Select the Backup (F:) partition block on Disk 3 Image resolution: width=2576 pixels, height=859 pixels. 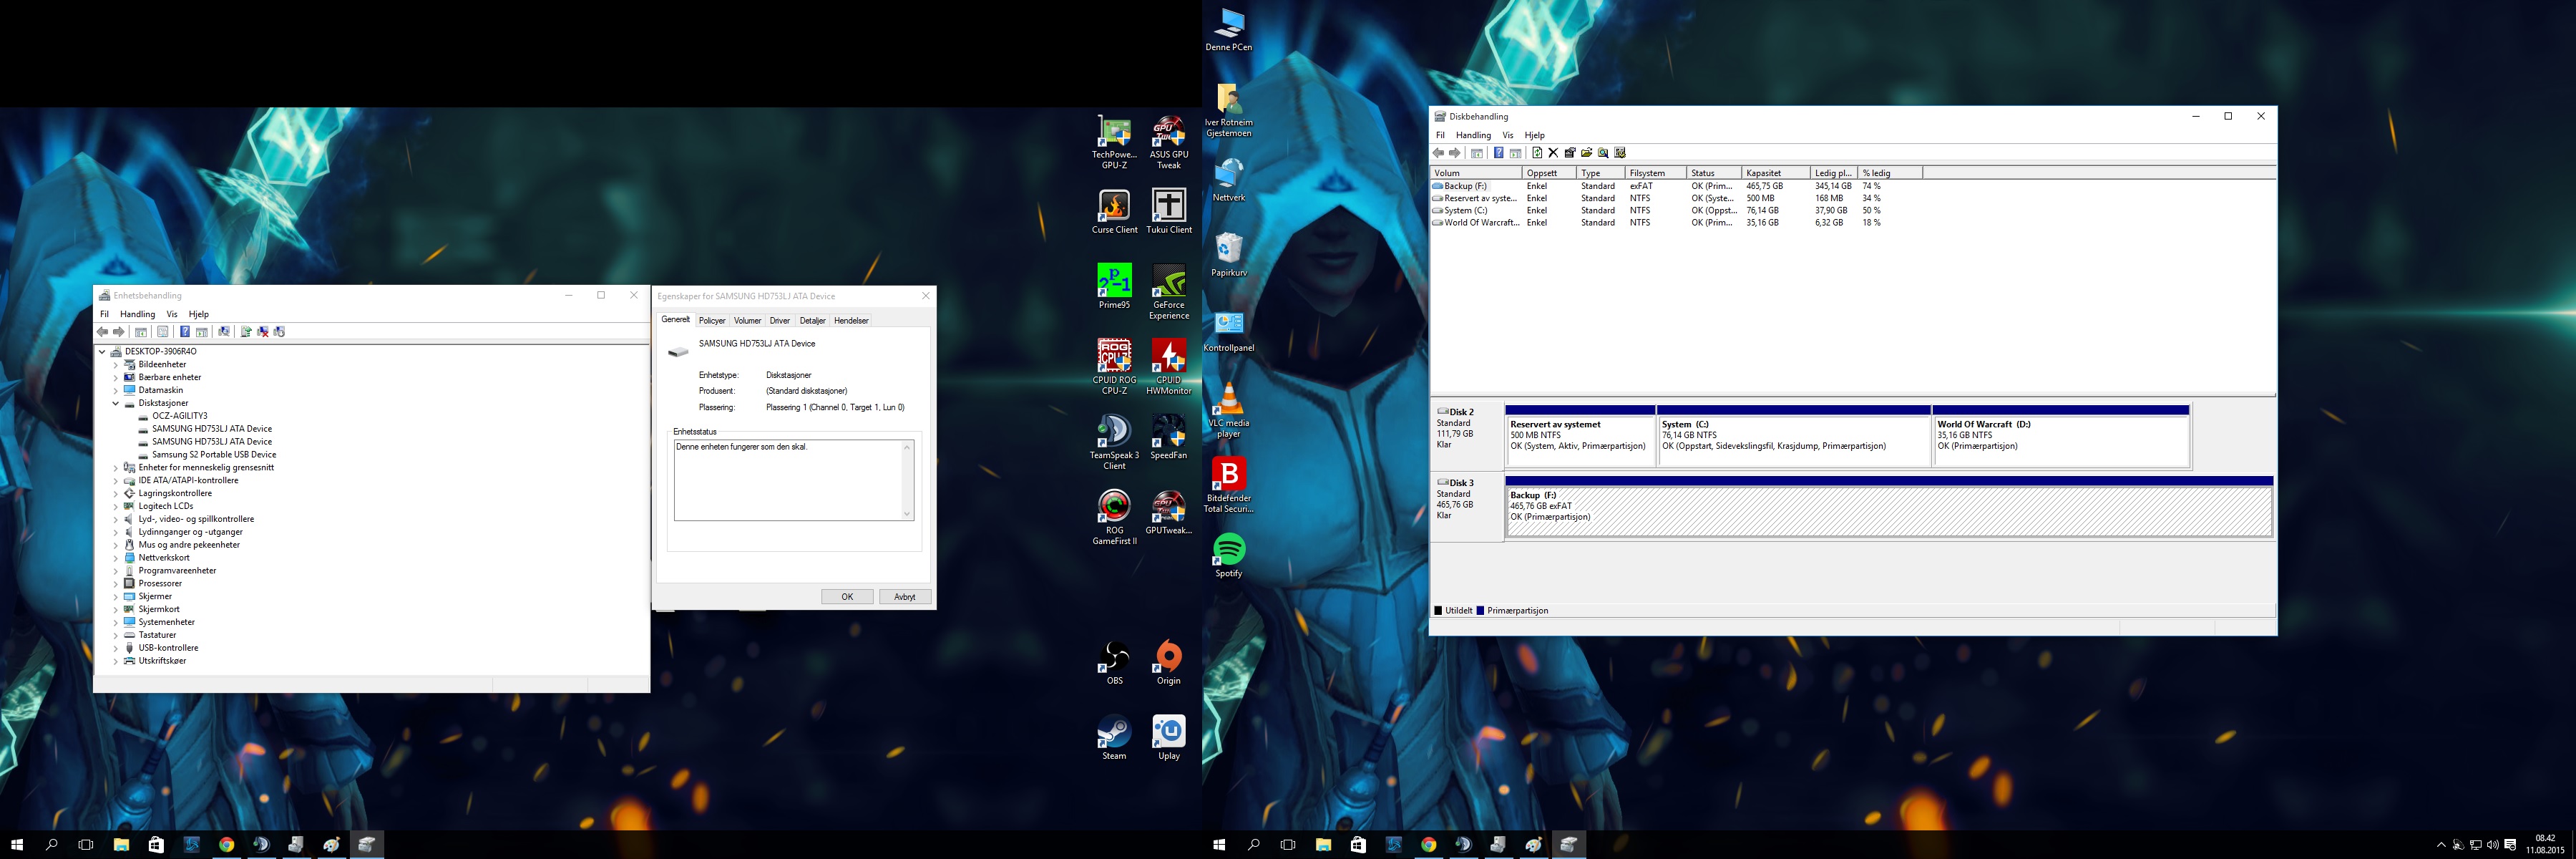coord(1889,507)
